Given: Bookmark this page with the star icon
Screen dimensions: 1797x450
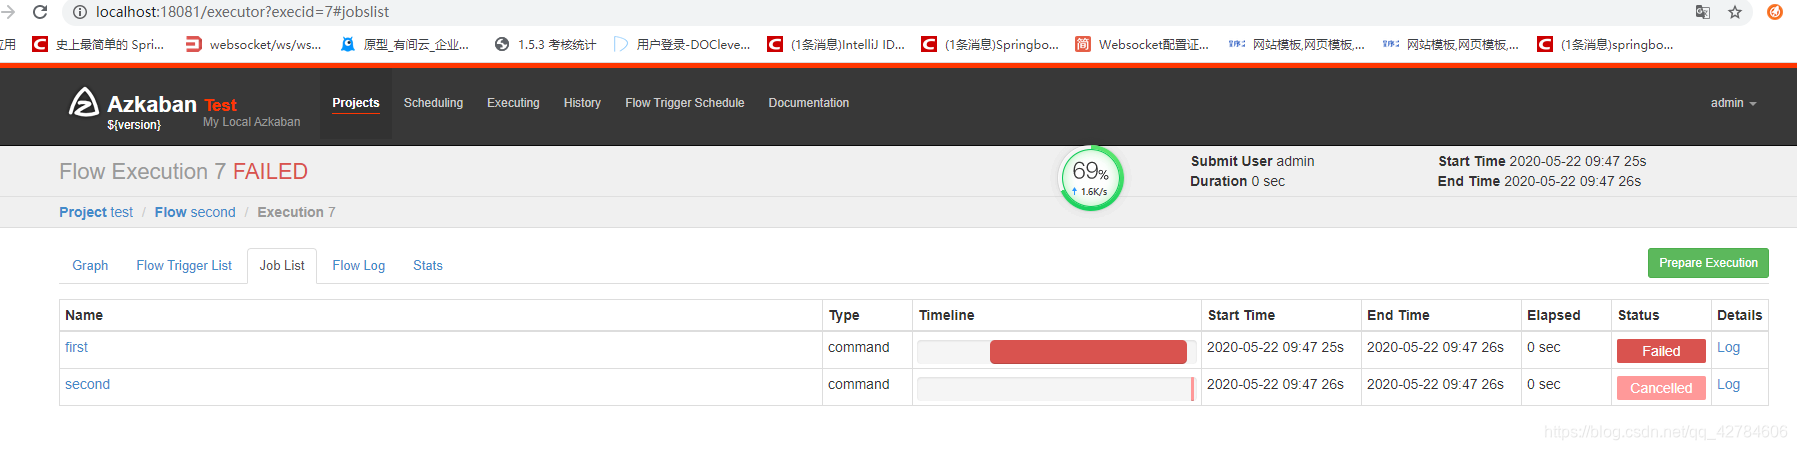Looking at the screenshot, I should coord(1735,12).
